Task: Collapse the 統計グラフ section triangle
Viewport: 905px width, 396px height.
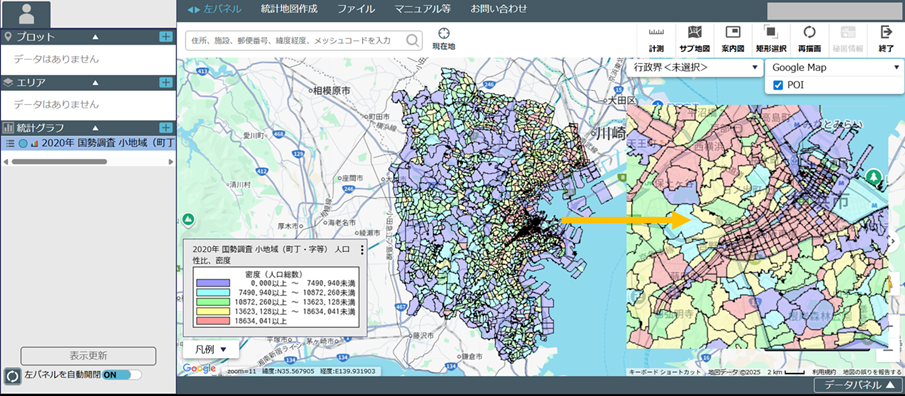Action: pyautogui.click(x=96, y=128)
